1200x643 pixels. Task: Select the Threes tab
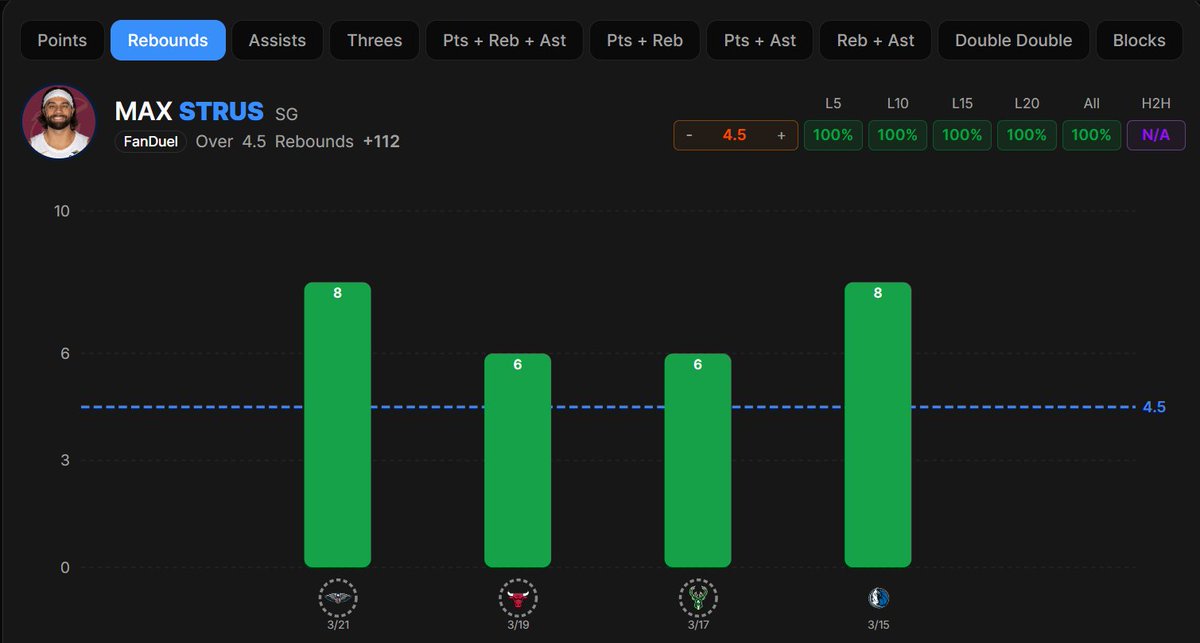[374, 40]
